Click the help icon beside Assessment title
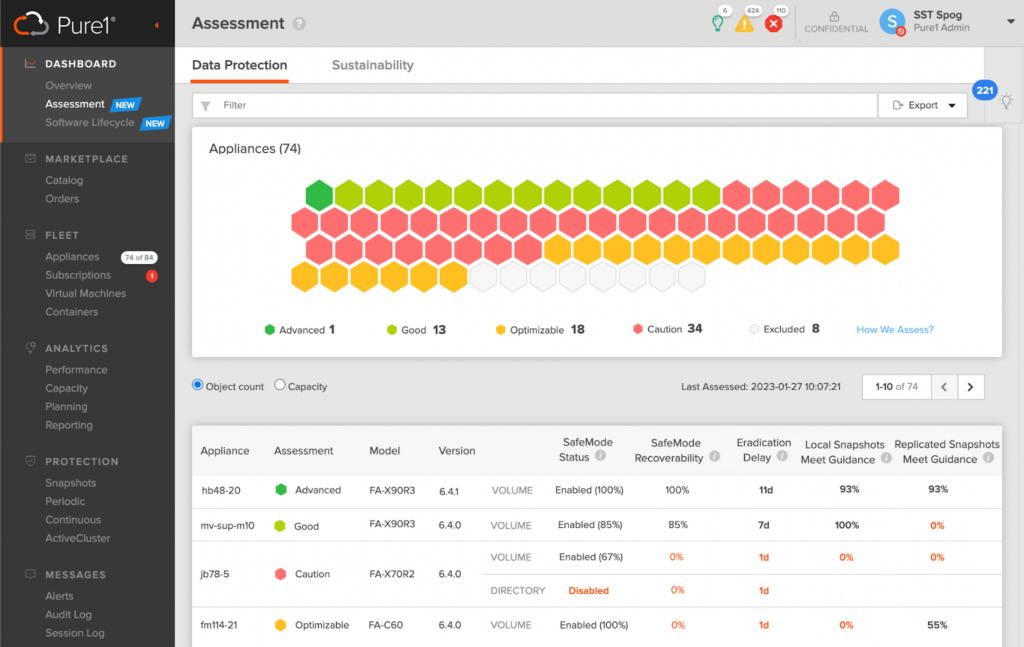The height and width of the screenshot is (647, 1024). pos(299,24)
